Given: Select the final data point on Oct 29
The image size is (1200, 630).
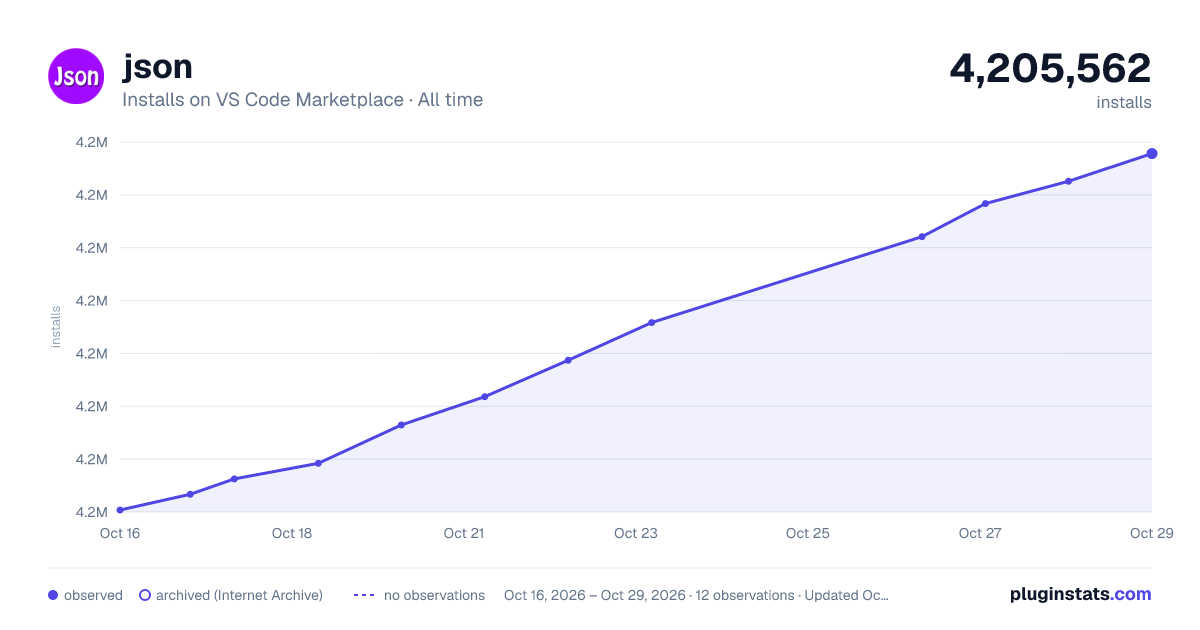Looking at the screenshot, I should click(1152, 153).
